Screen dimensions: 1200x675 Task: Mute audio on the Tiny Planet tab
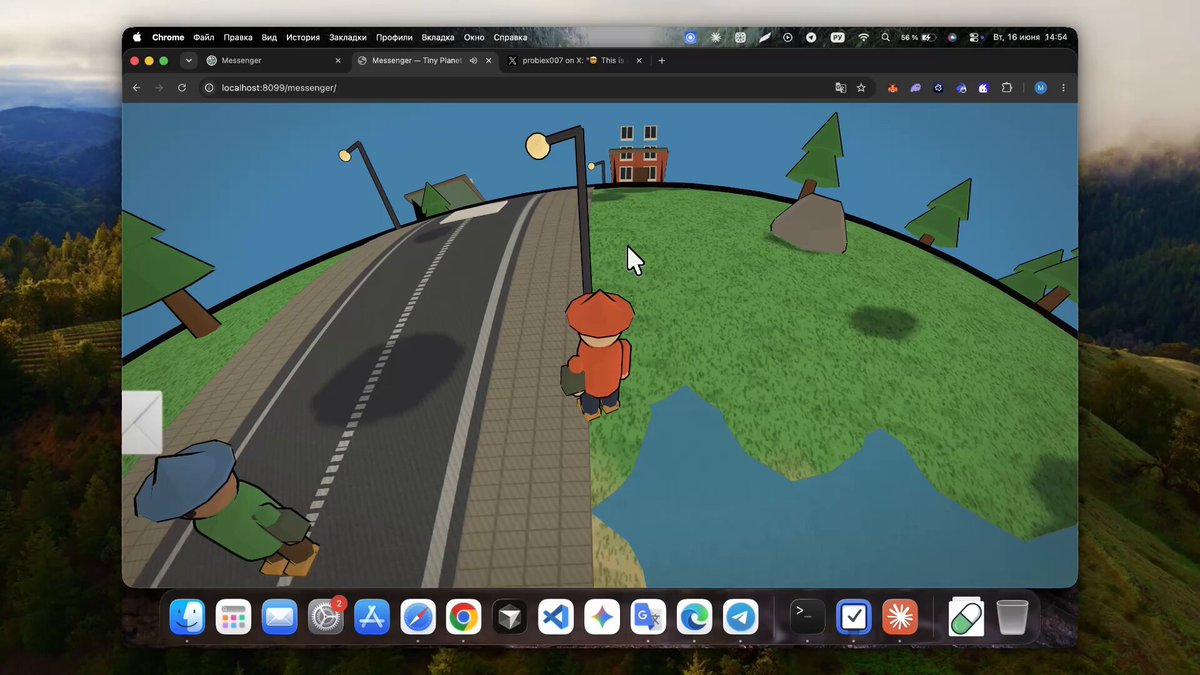pyautogui.click(x=472, y=61)
